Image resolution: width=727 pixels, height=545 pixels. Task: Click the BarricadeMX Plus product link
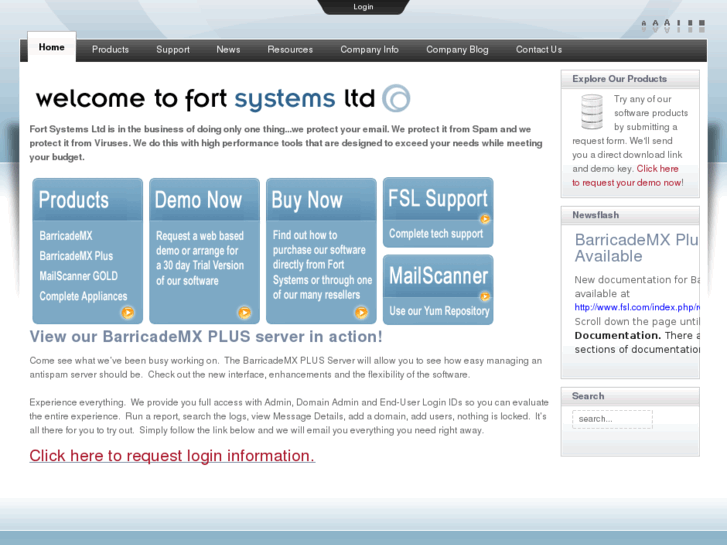(76, 256)
